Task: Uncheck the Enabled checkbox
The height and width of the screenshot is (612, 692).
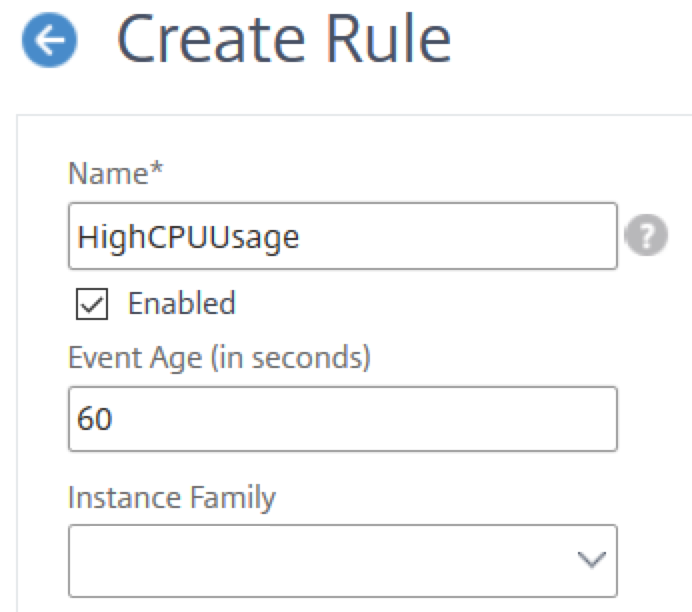Action: pos(92,304)
